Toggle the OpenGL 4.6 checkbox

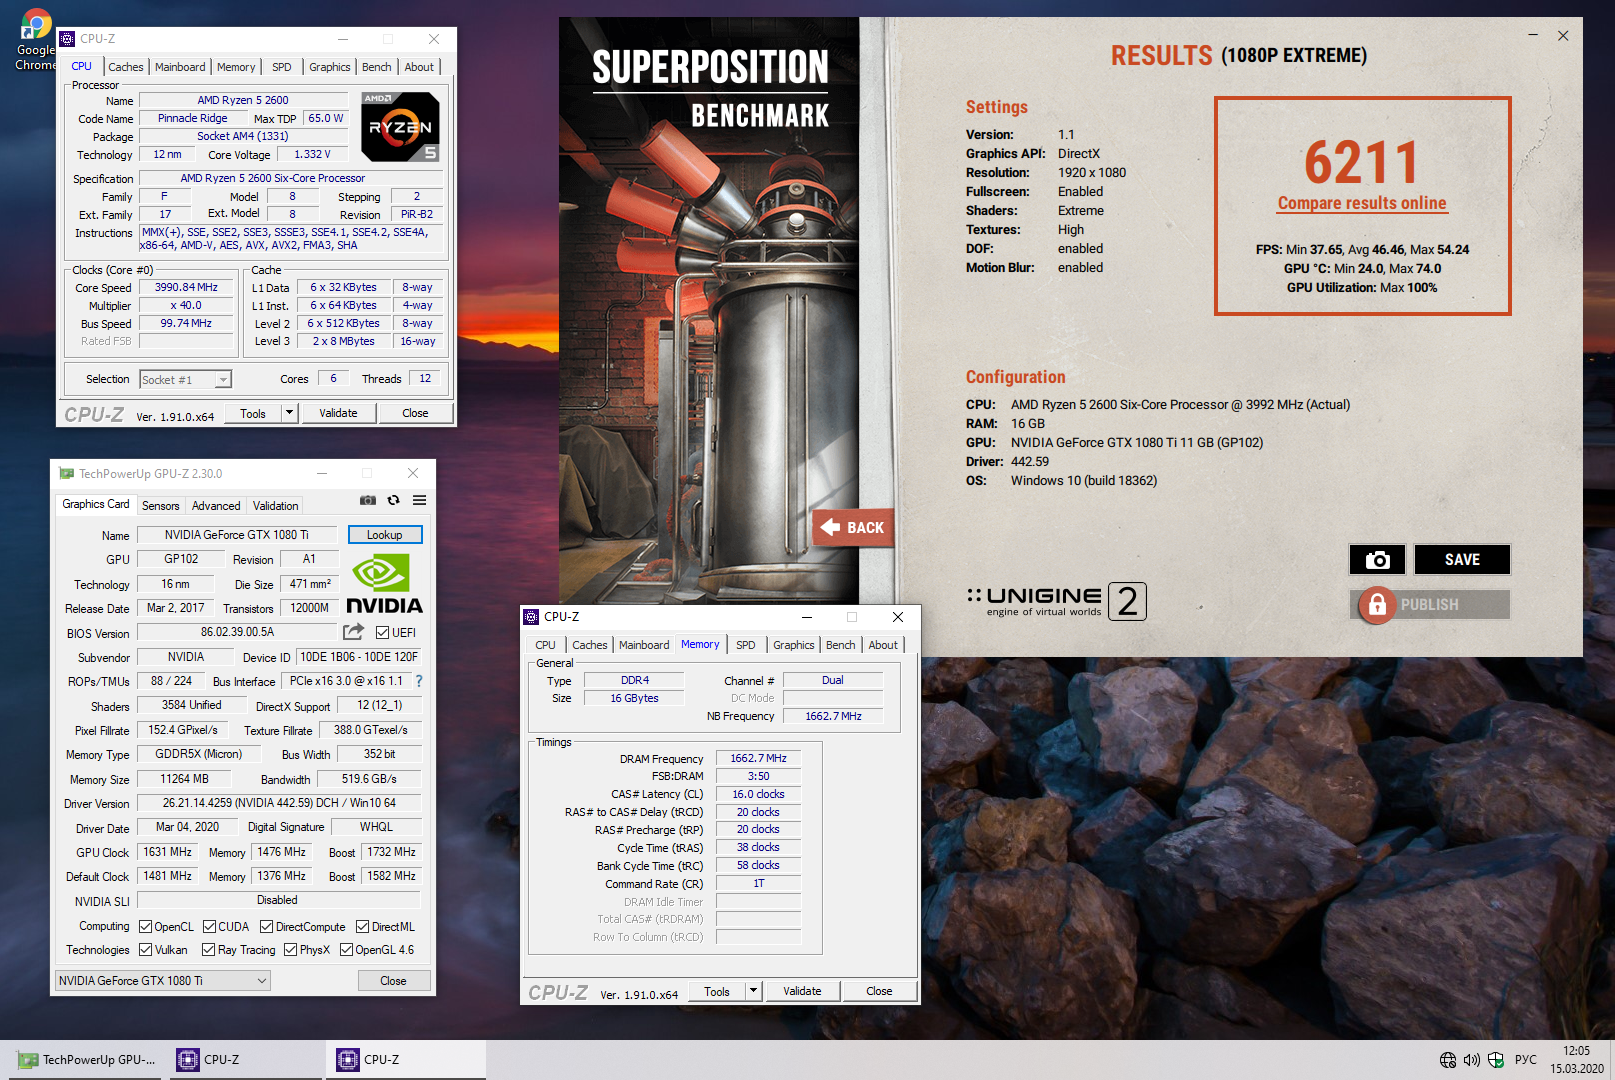pos(347,950)
